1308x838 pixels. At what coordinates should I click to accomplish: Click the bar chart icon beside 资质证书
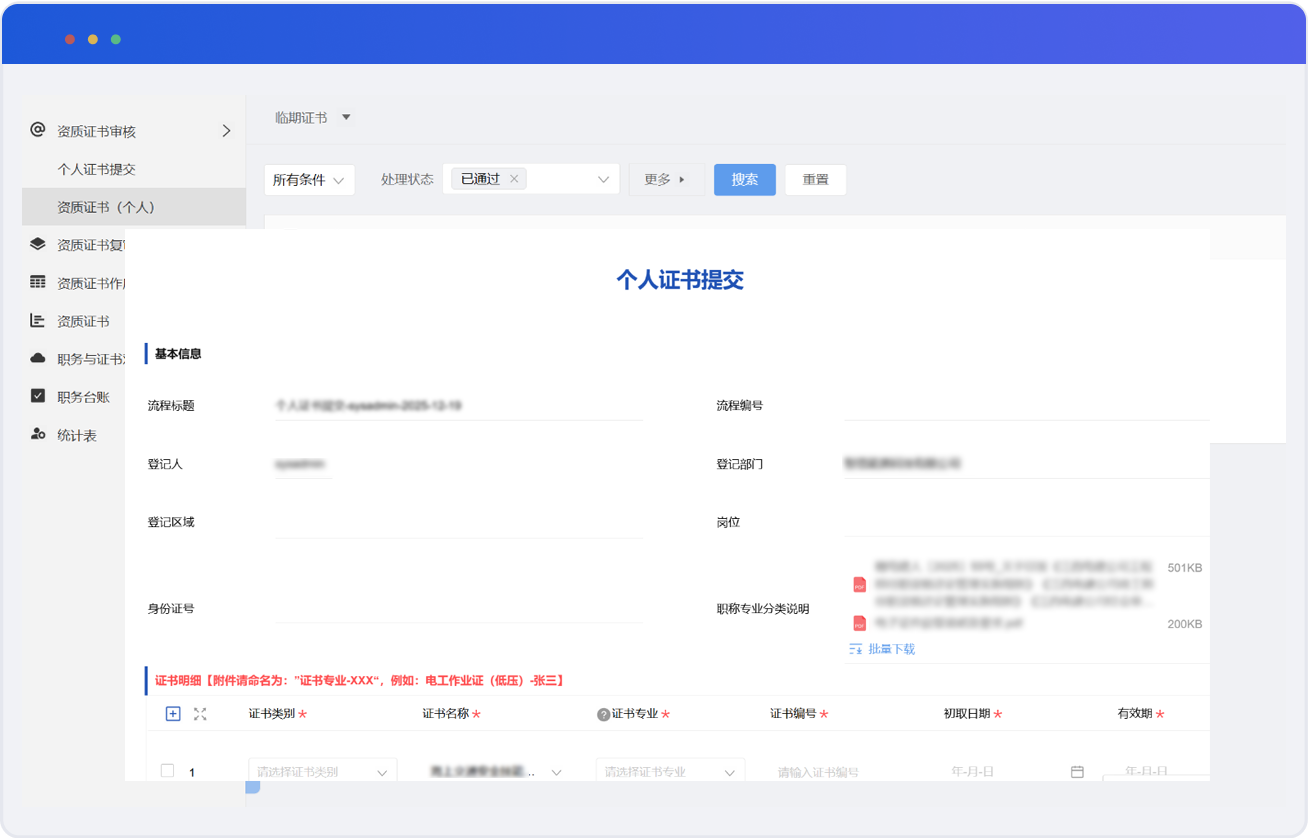click(38, 320)
